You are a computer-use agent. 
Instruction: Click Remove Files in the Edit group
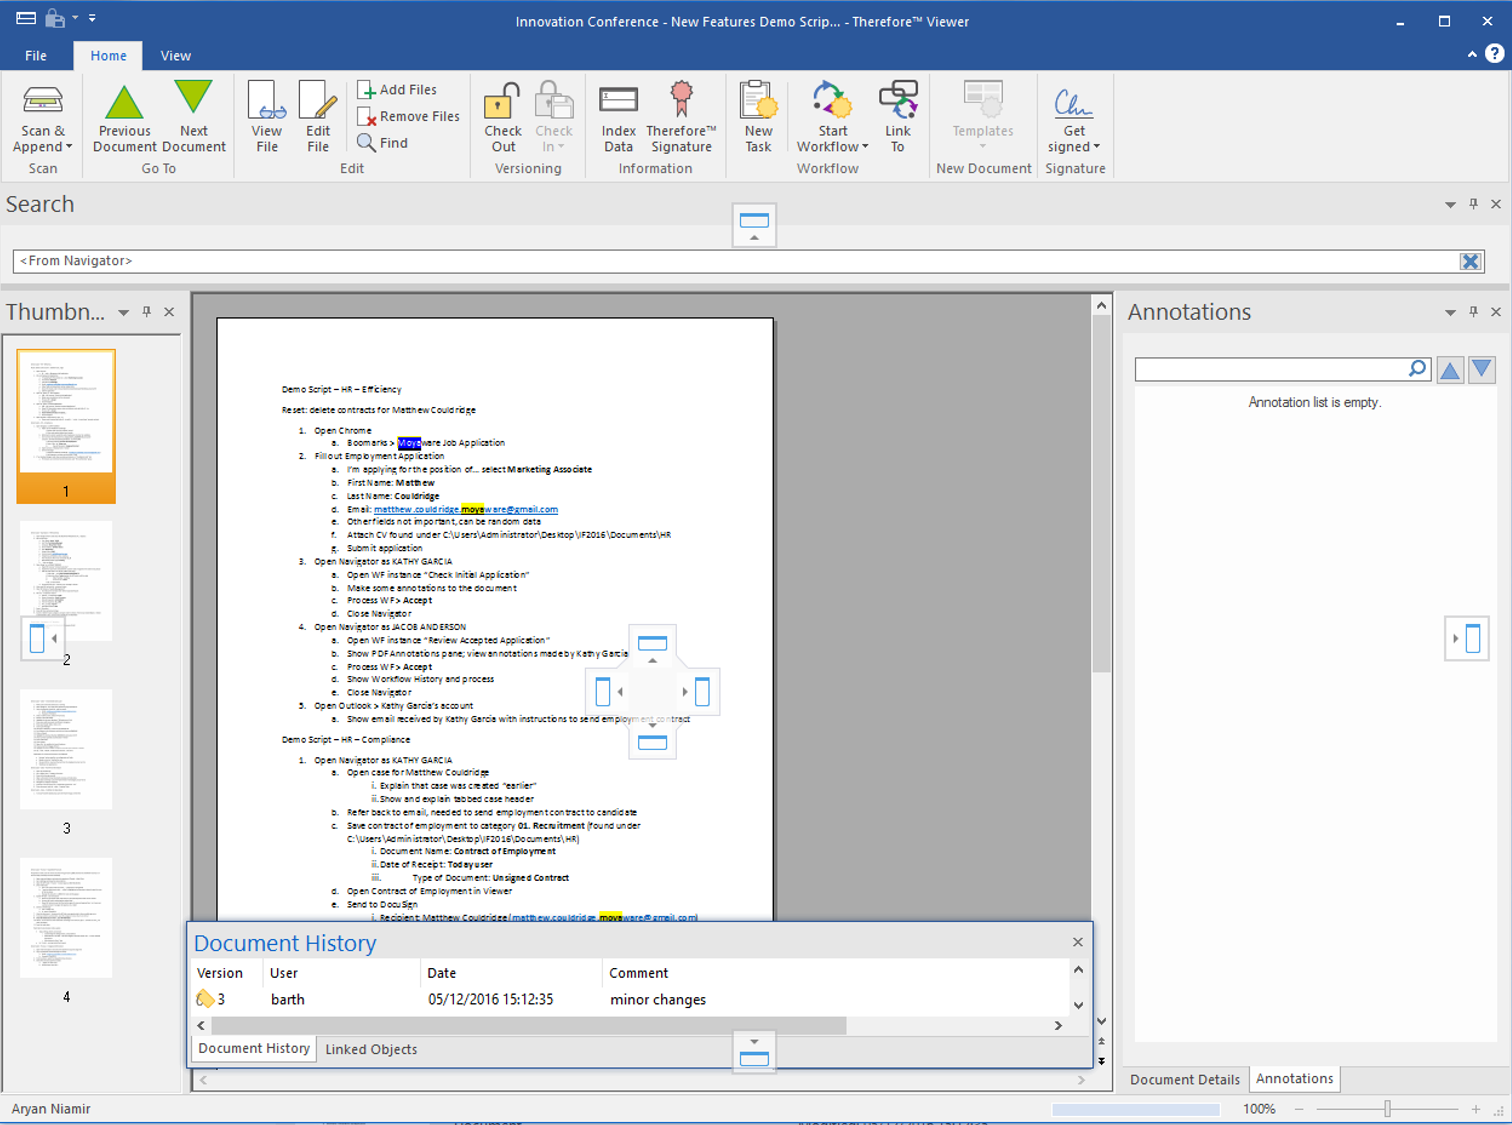(x=408, y=116)
